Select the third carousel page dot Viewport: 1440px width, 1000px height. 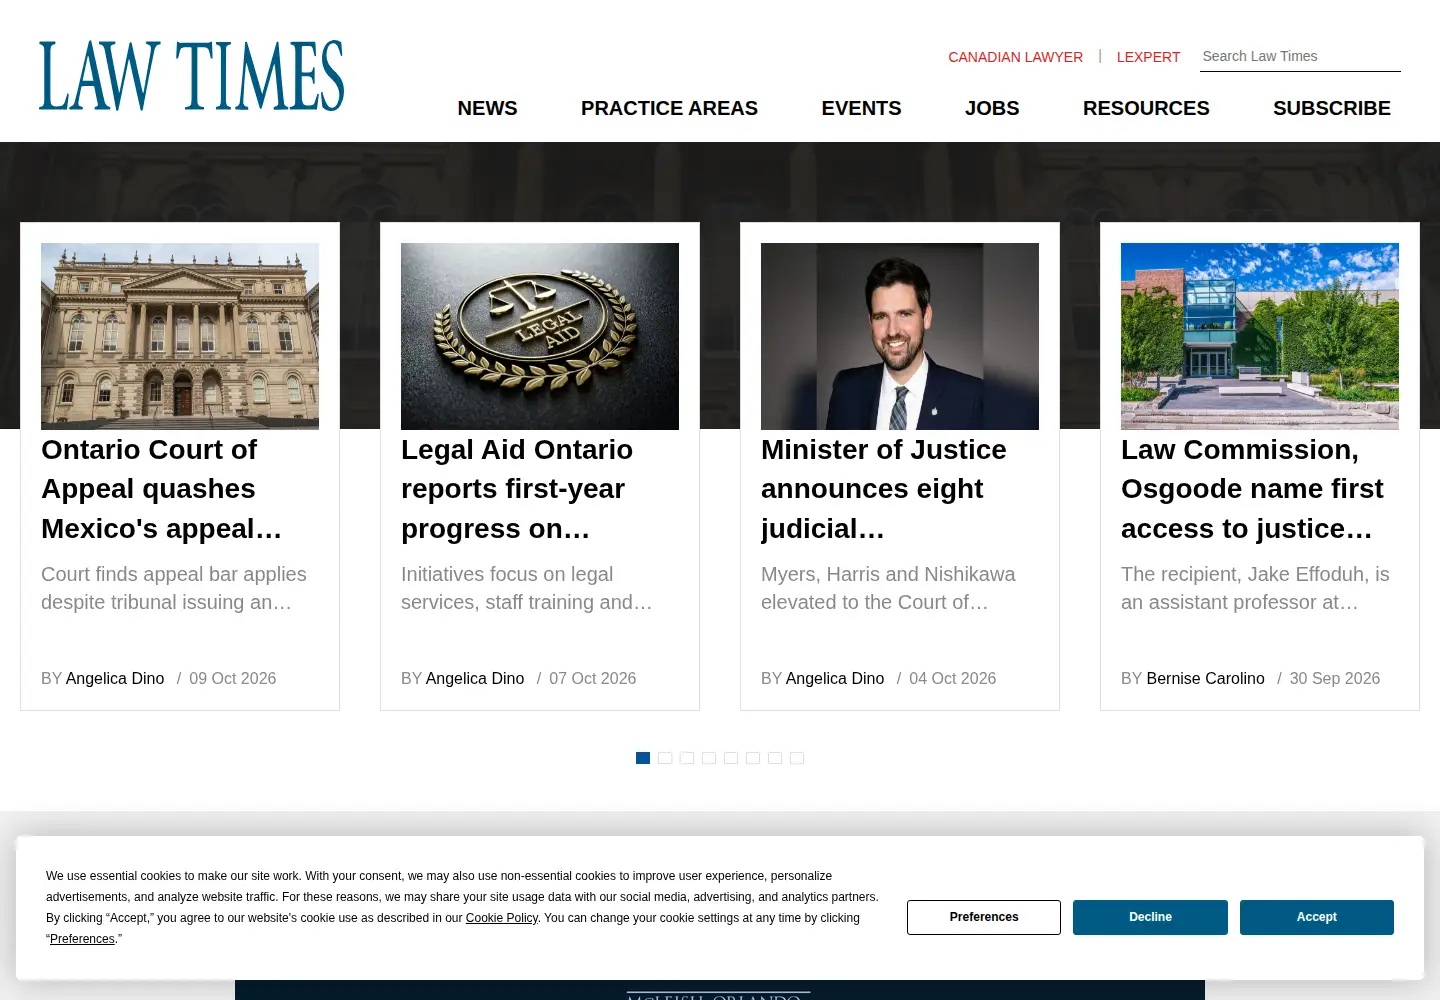coord(687,758)
